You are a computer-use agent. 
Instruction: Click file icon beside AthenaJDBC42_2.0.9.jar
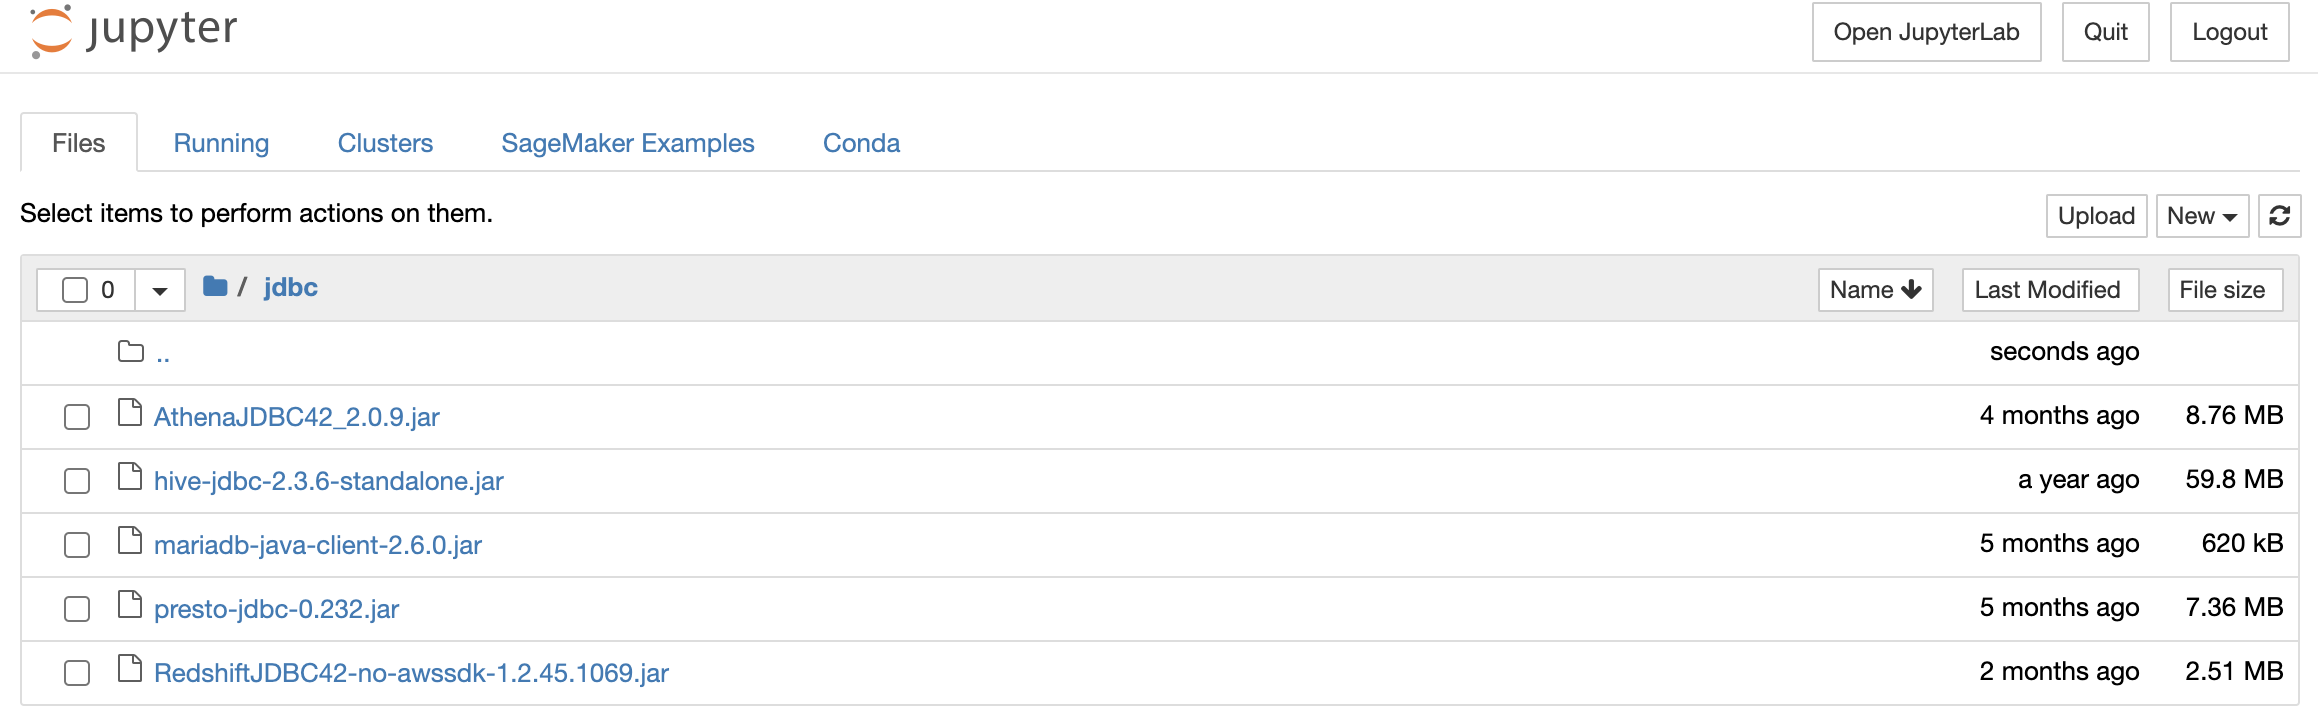tap(130, 413)
